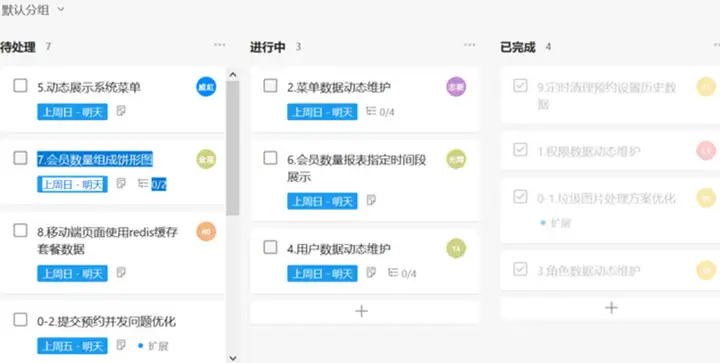Click the note icon on task 4.用户数据动态维护
The width and height of the screenshot is (720, 363).
pos(371,273)
